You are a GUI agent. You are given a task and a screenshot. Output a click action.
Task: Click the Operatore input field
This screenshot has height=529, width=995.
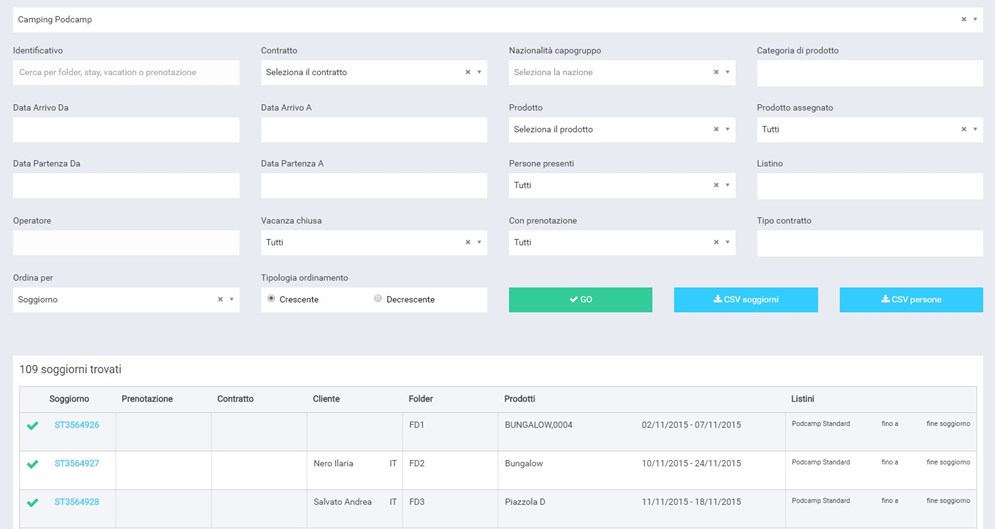point(126,242)
